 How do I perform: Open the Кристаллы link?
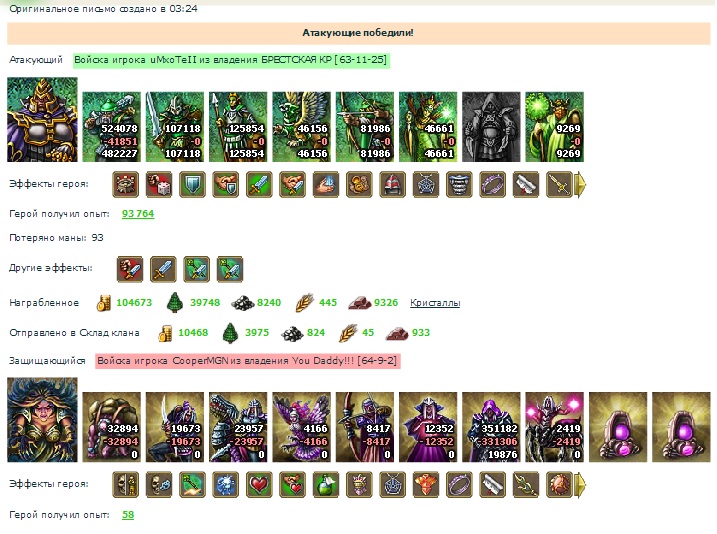pyautogui.click(x=435, y=303)
